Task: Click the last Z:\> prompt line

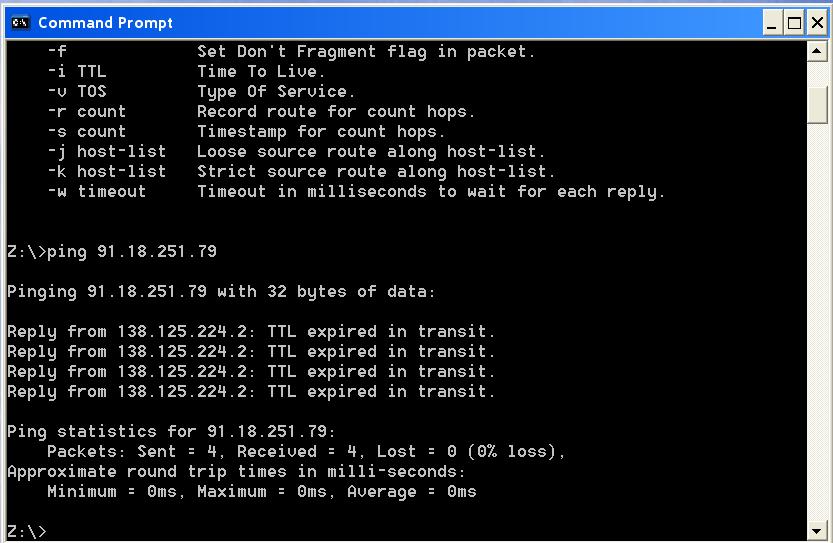Action: 27,531
